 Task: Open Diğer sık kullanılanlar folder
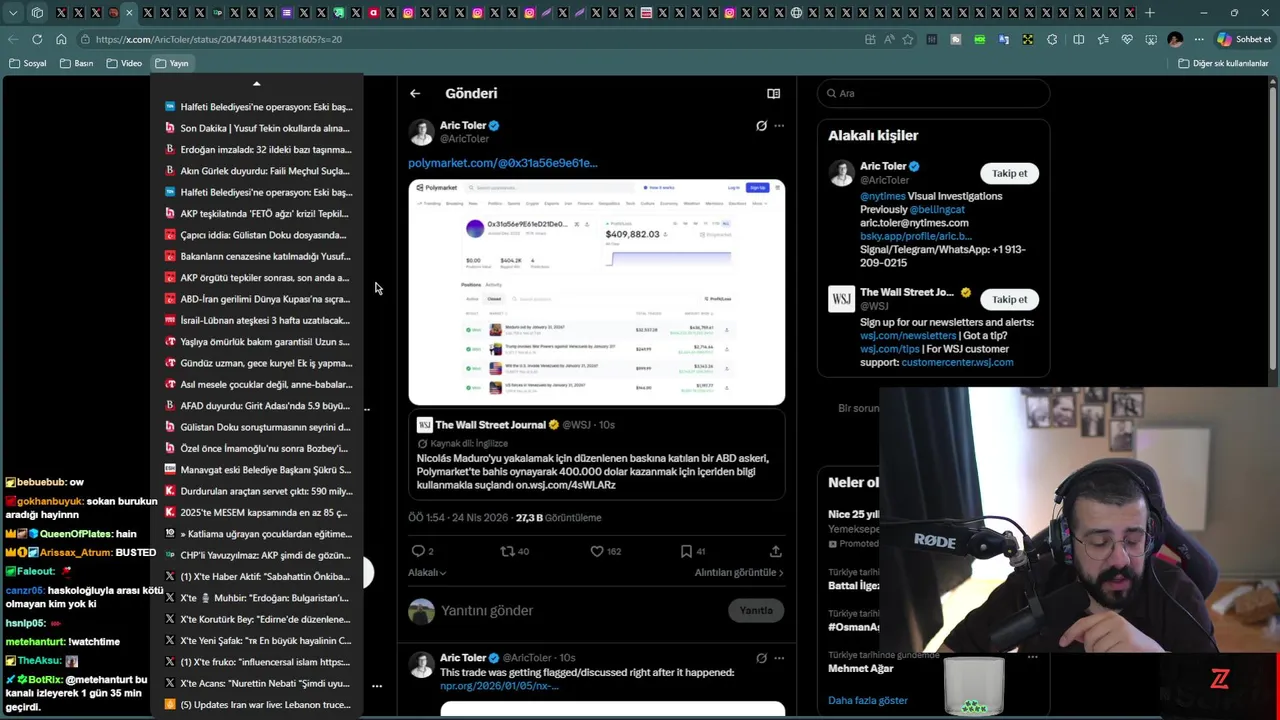1223,63
